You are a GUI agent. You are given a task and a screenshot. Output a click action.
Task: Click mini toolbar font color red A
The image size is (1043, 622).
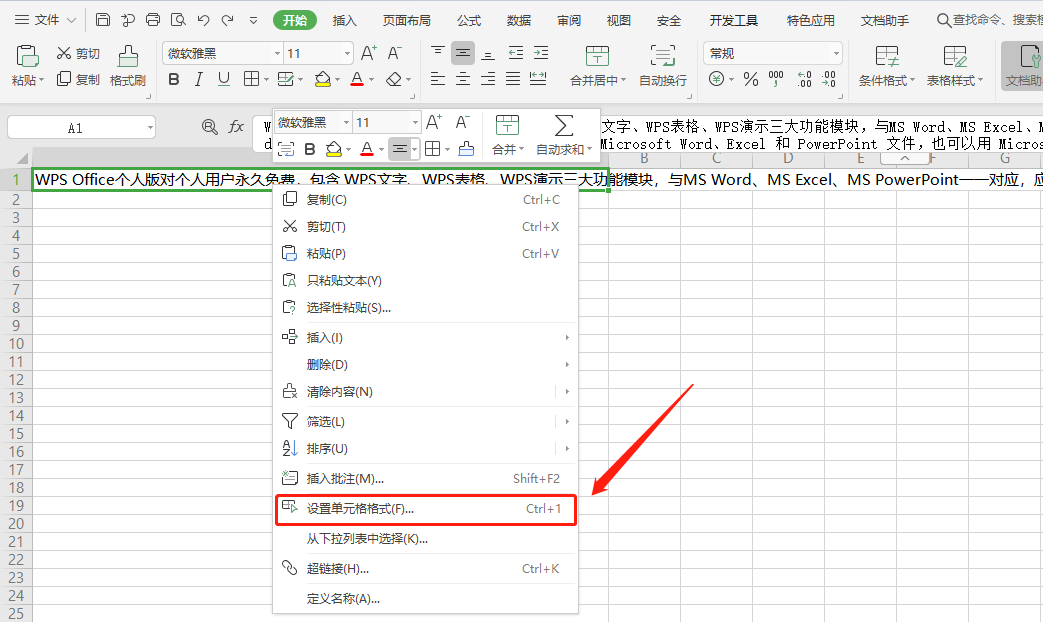coord(367,149)
